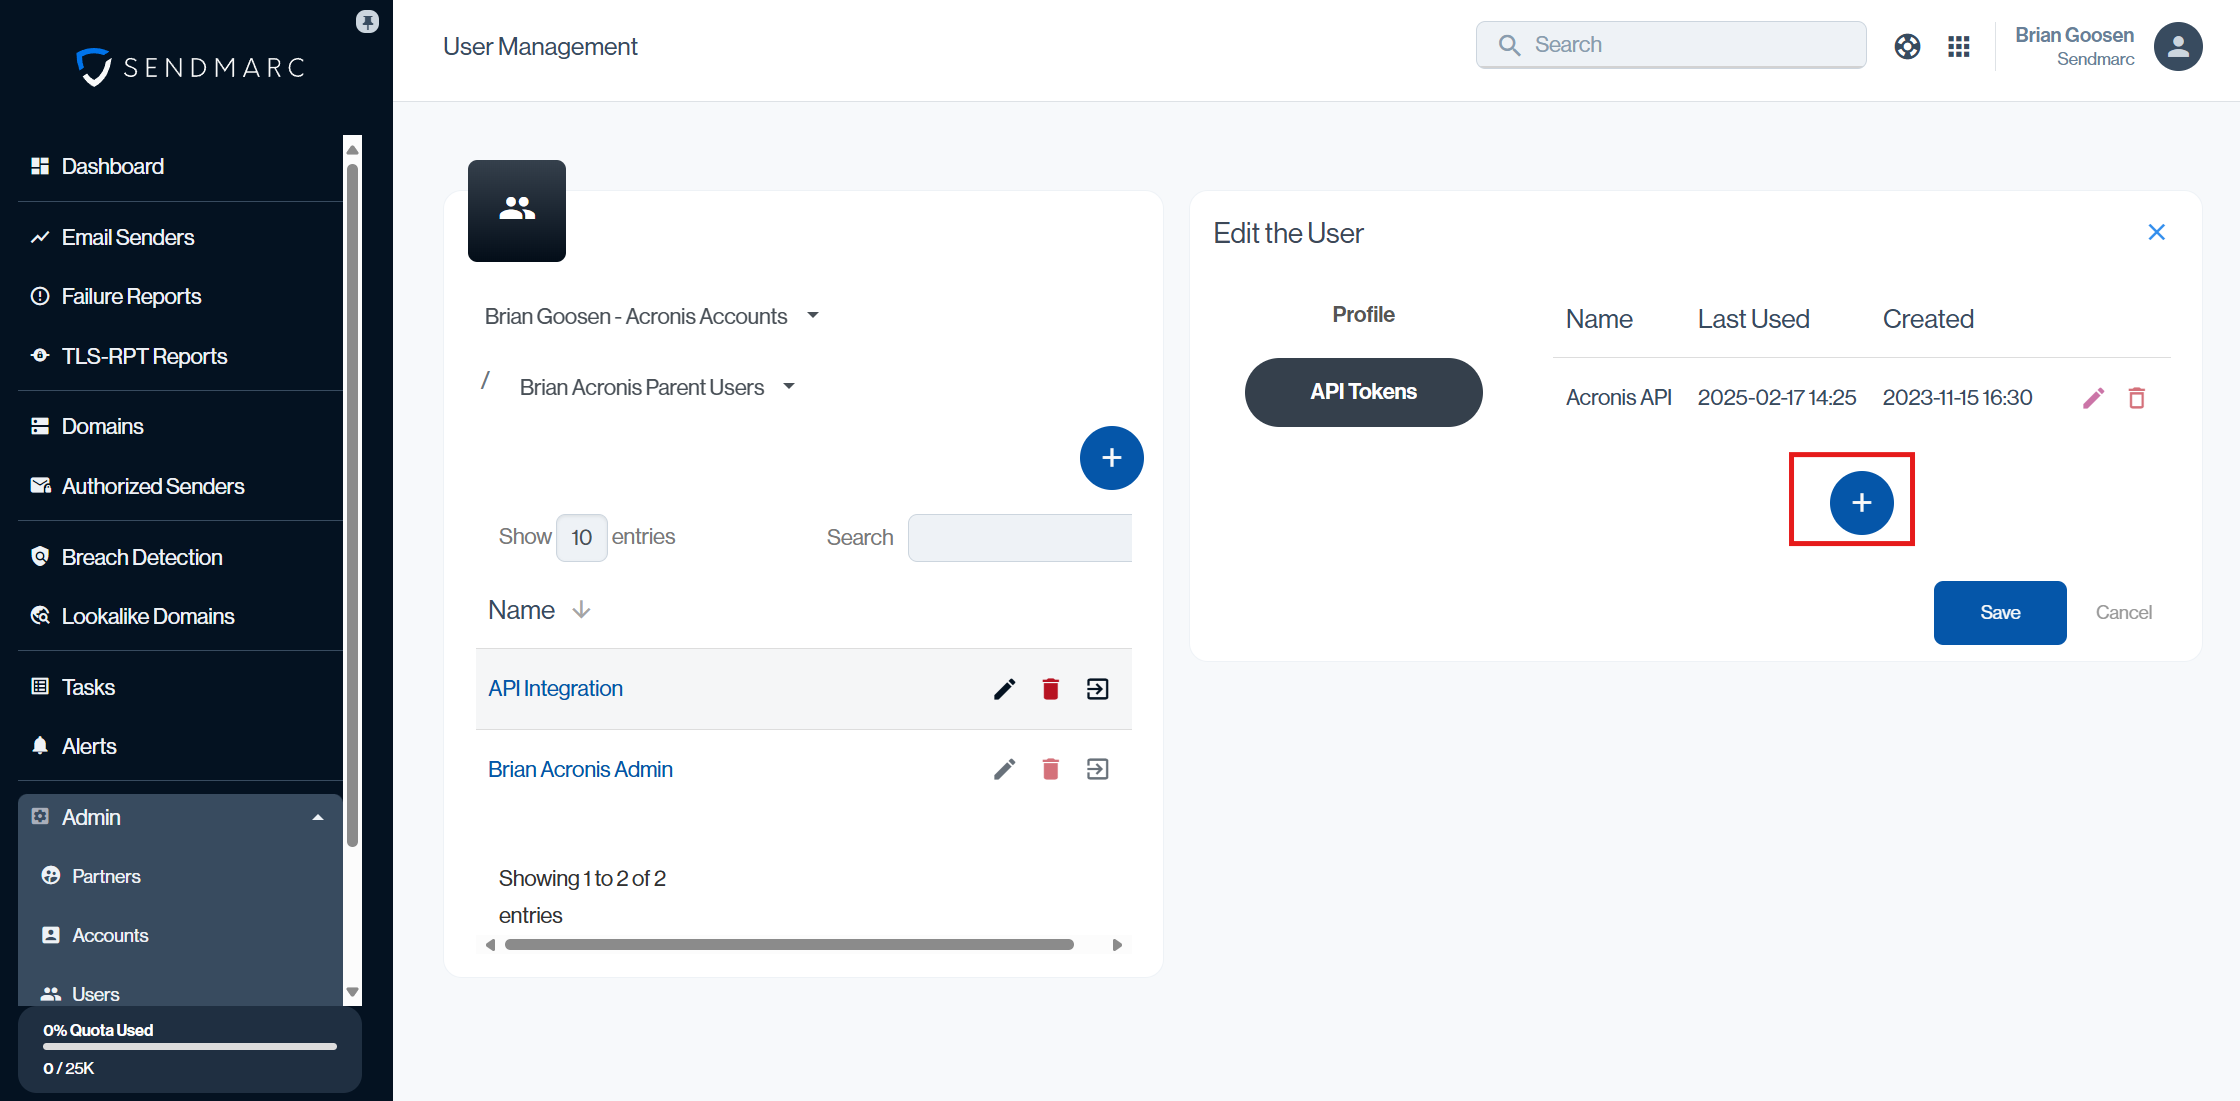
Task: Open the user profile avatar
Action: pos(2178,46)
